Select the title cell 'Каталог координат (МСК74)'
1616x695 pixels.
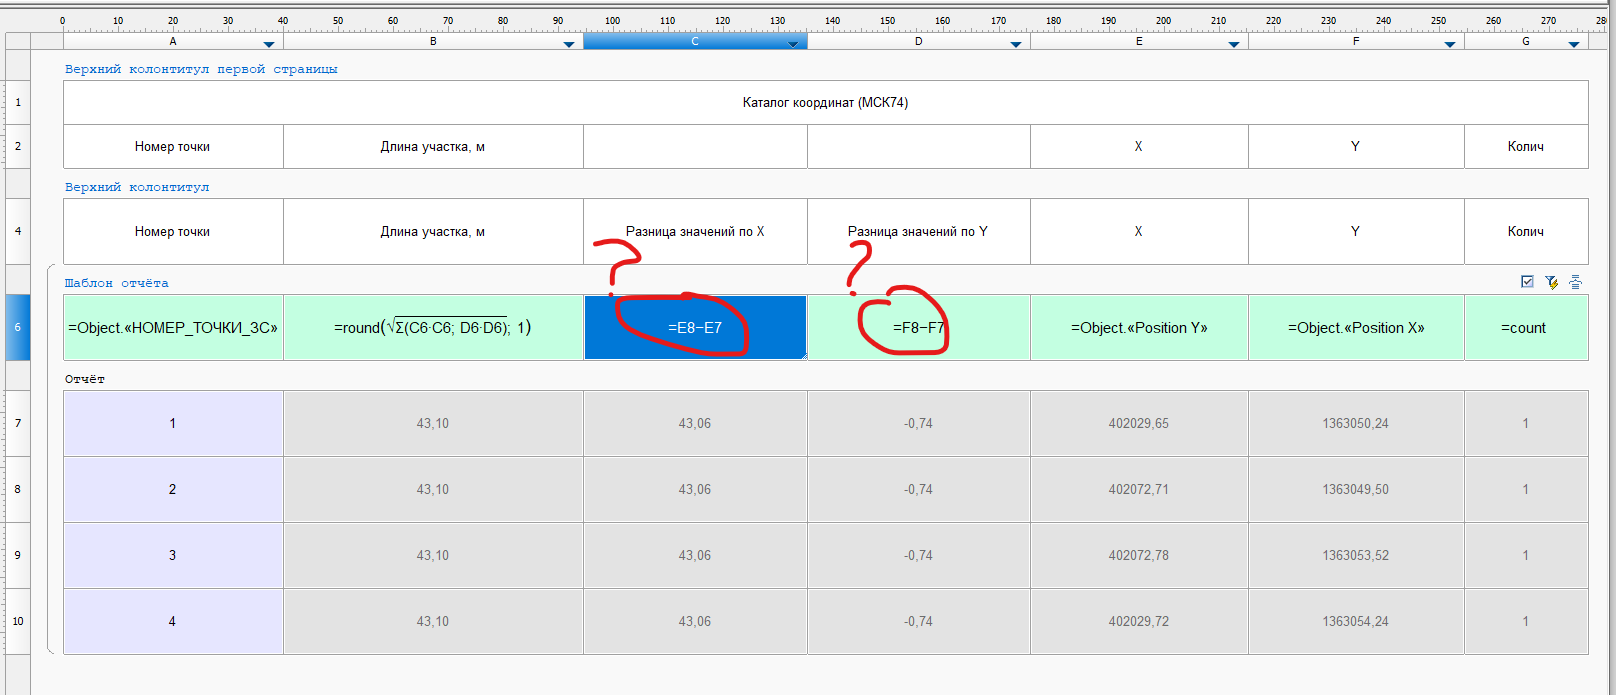[x=825, y=103]
